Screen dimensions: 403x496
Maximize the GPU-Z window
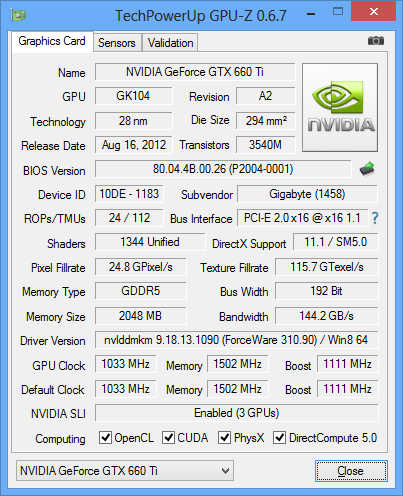[338, 12]
